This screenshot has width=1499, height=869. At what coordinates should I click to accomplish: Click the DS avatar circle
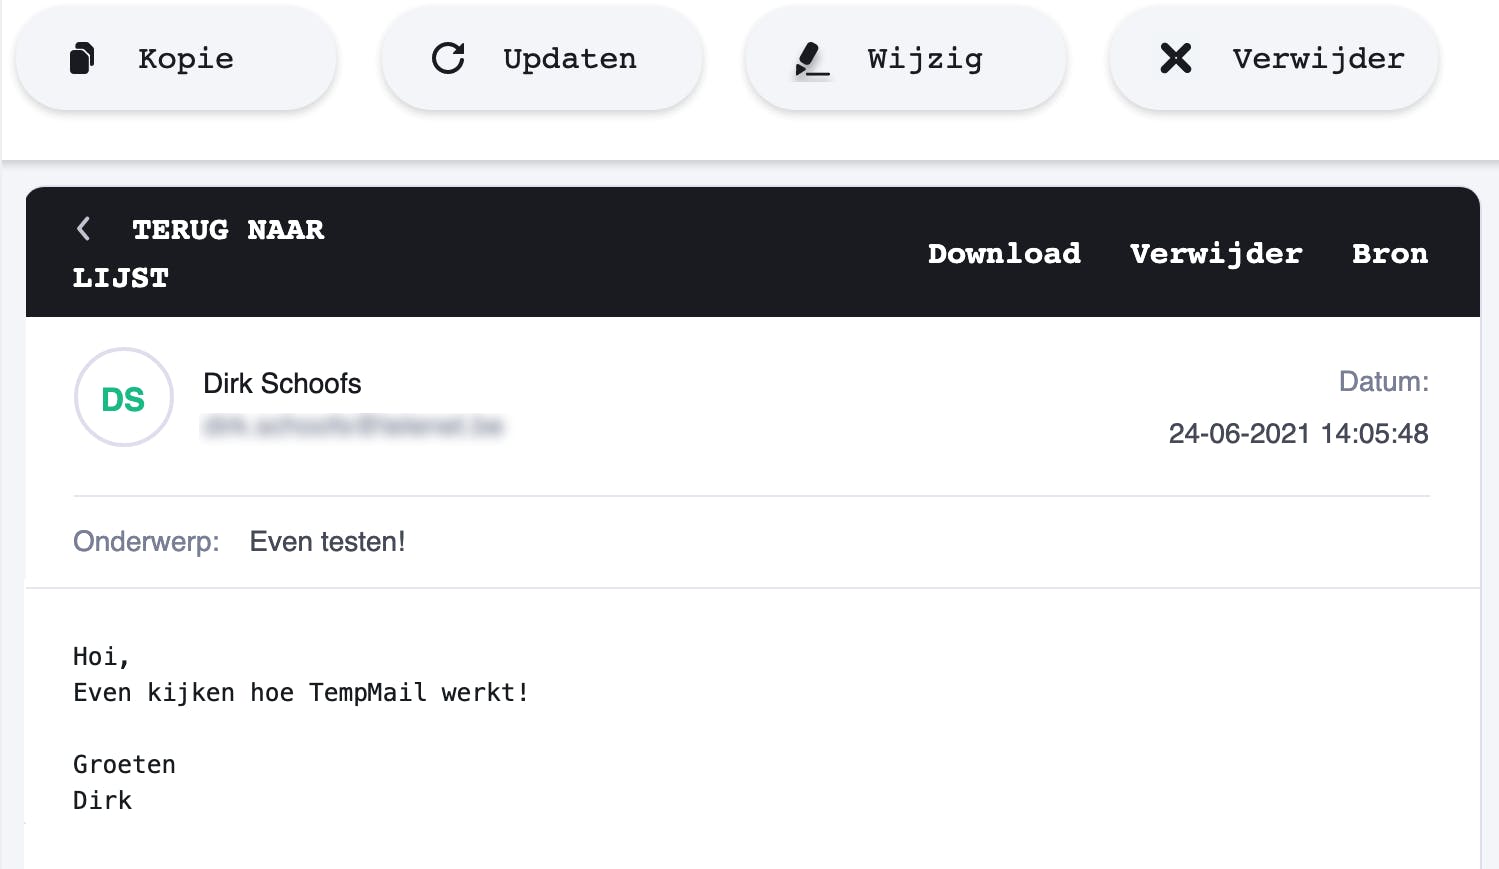[124, 398]
